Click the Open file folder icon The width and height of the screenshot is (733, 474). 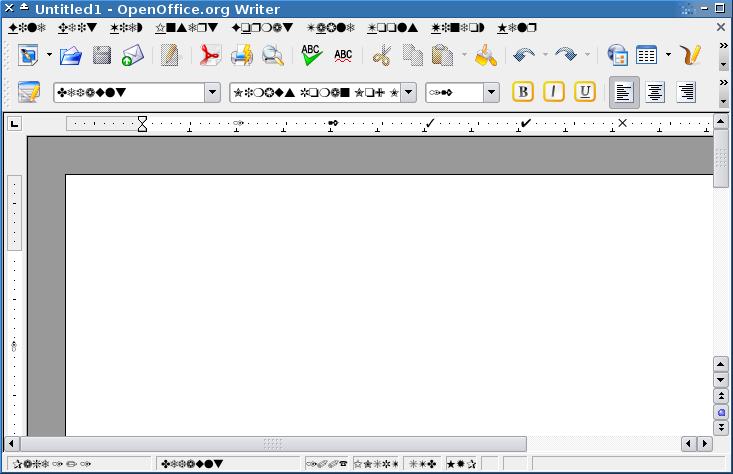(70, 55)
